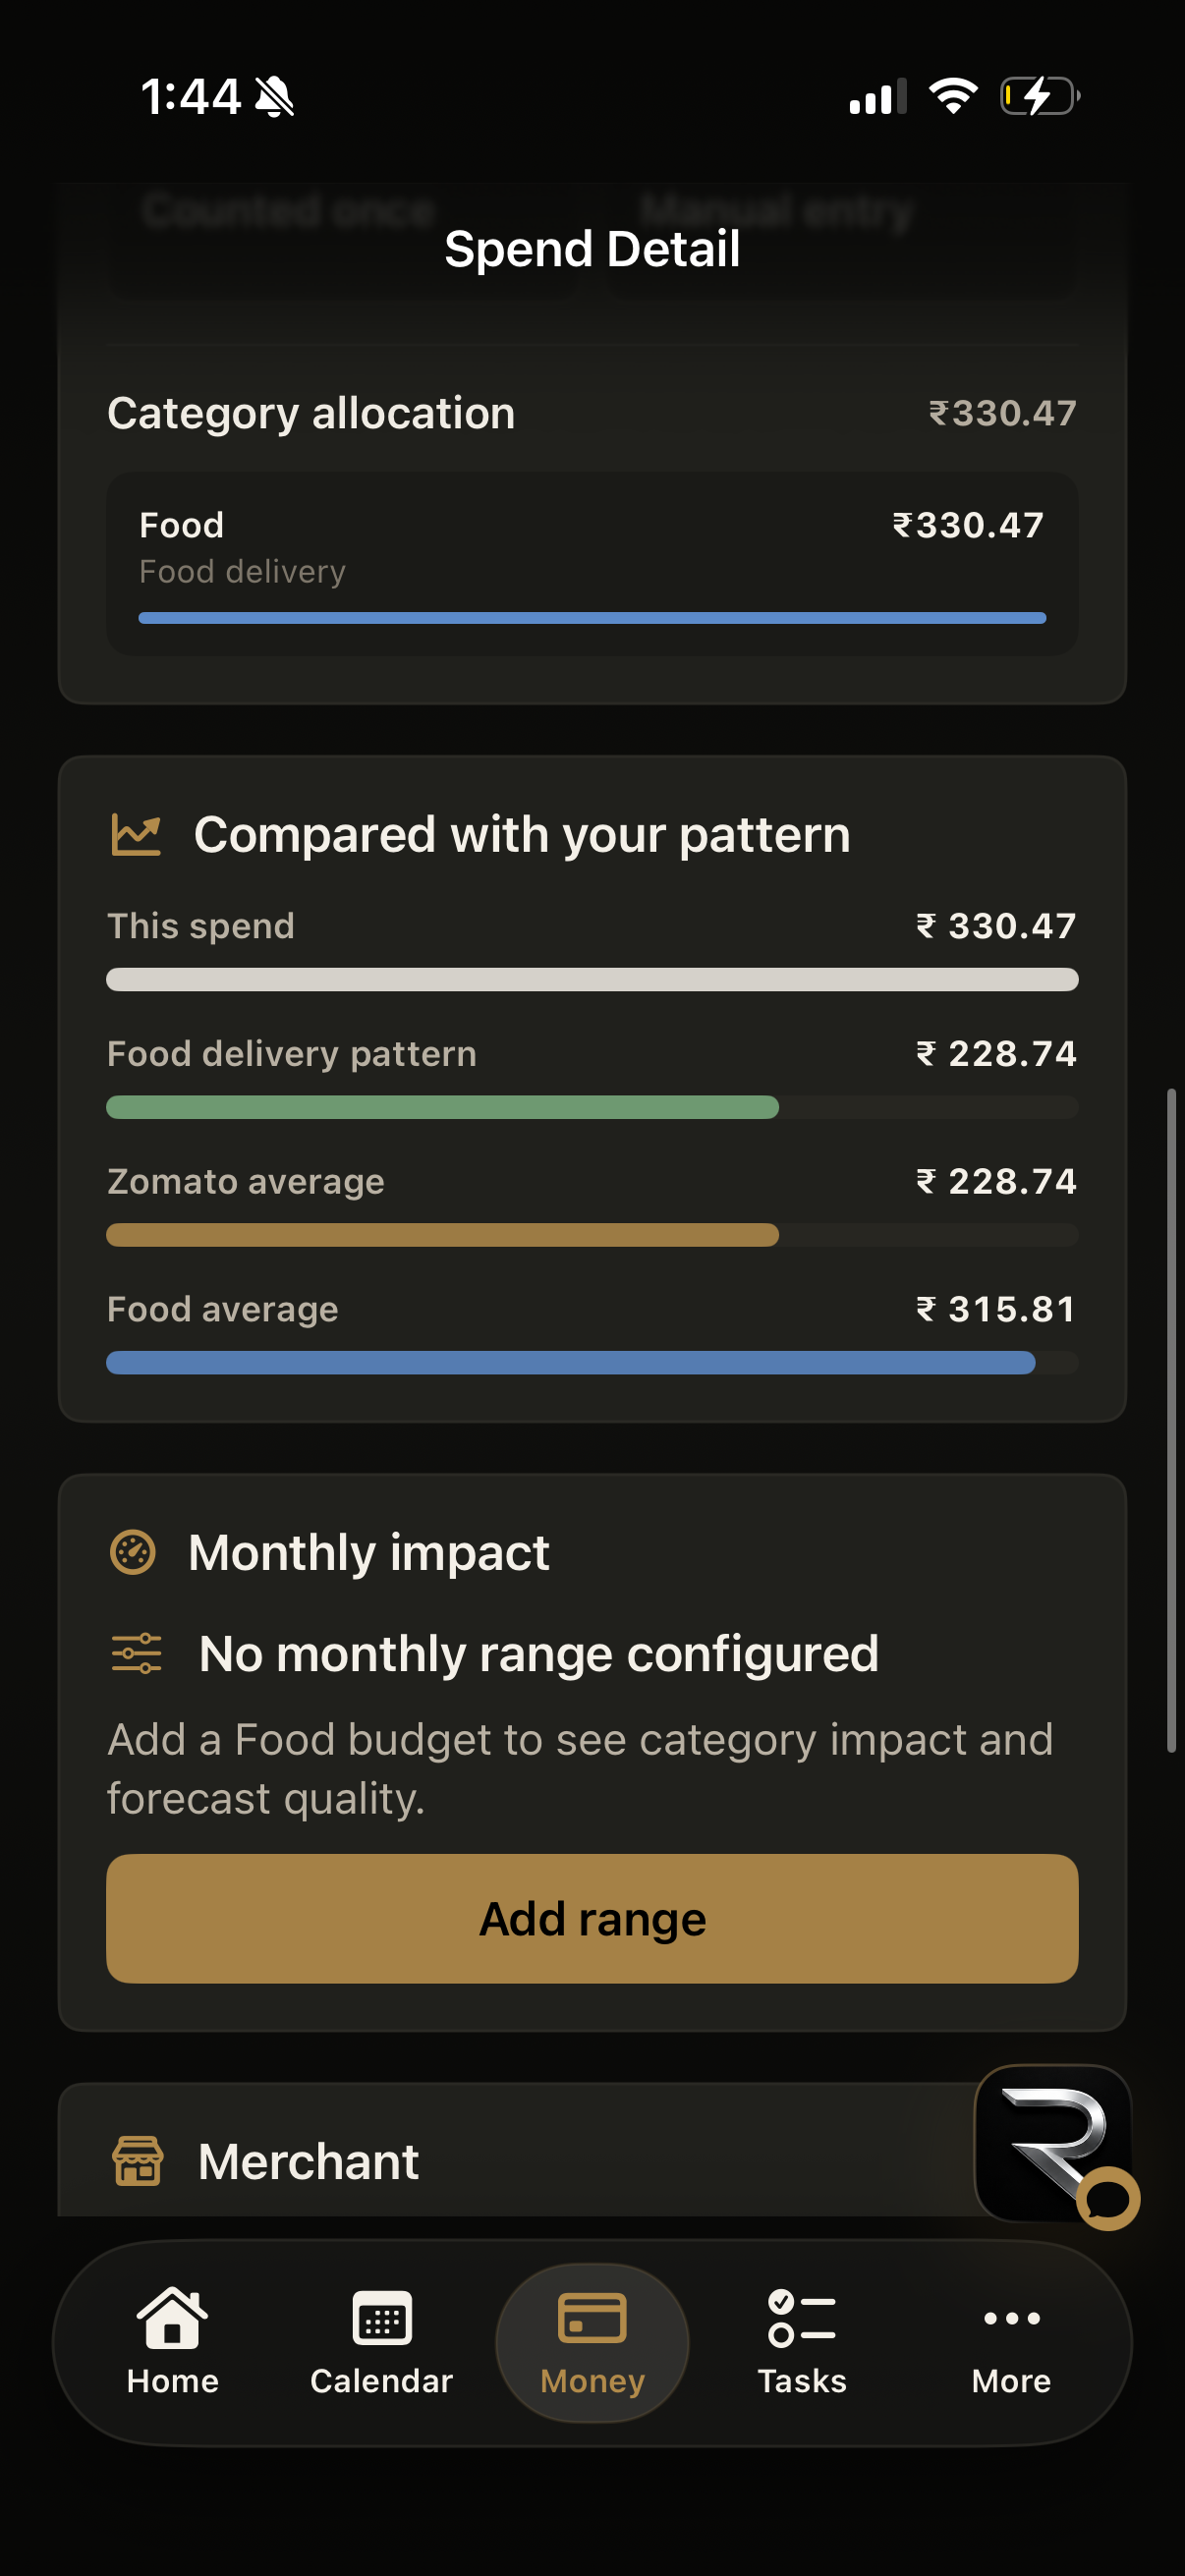Open the Home tab house icon
The height and width of the screenshot is (2576, 1185).
(172, 2317)
